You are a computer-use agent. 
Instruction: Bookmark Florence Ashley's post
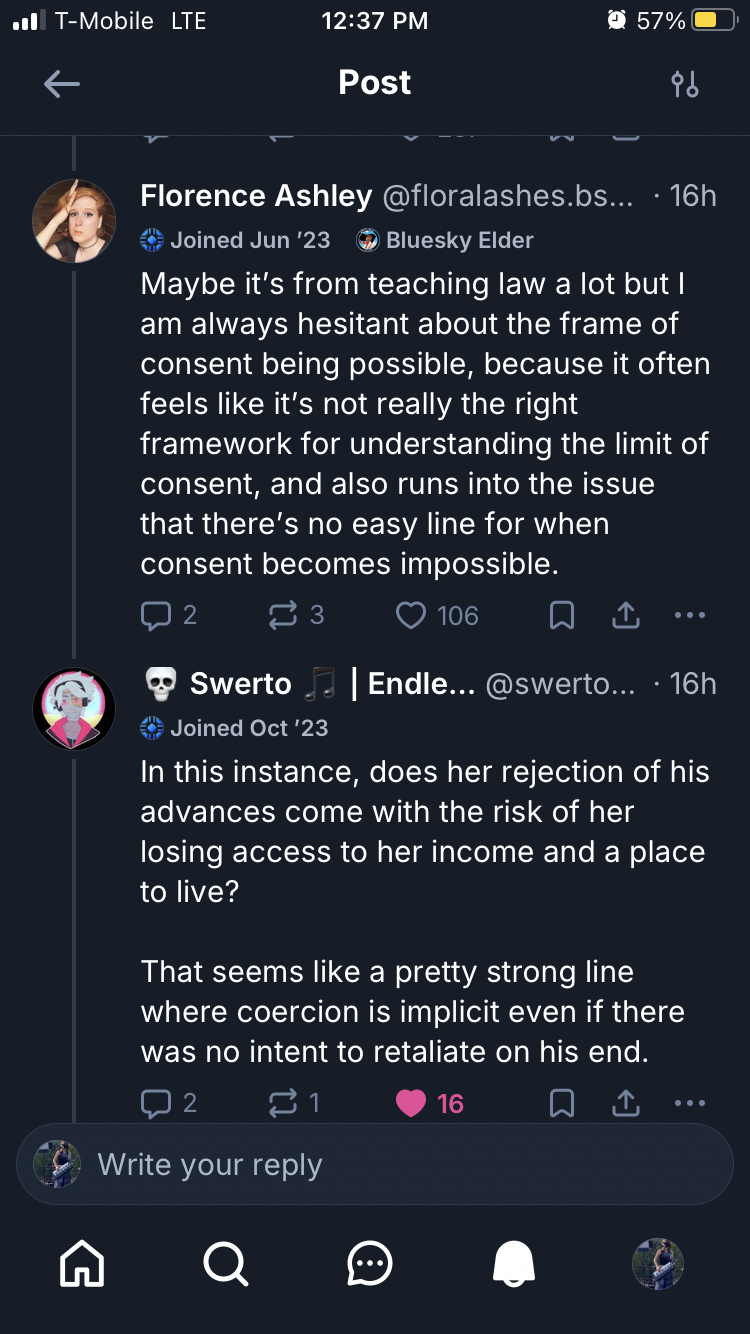coord(562,616)
